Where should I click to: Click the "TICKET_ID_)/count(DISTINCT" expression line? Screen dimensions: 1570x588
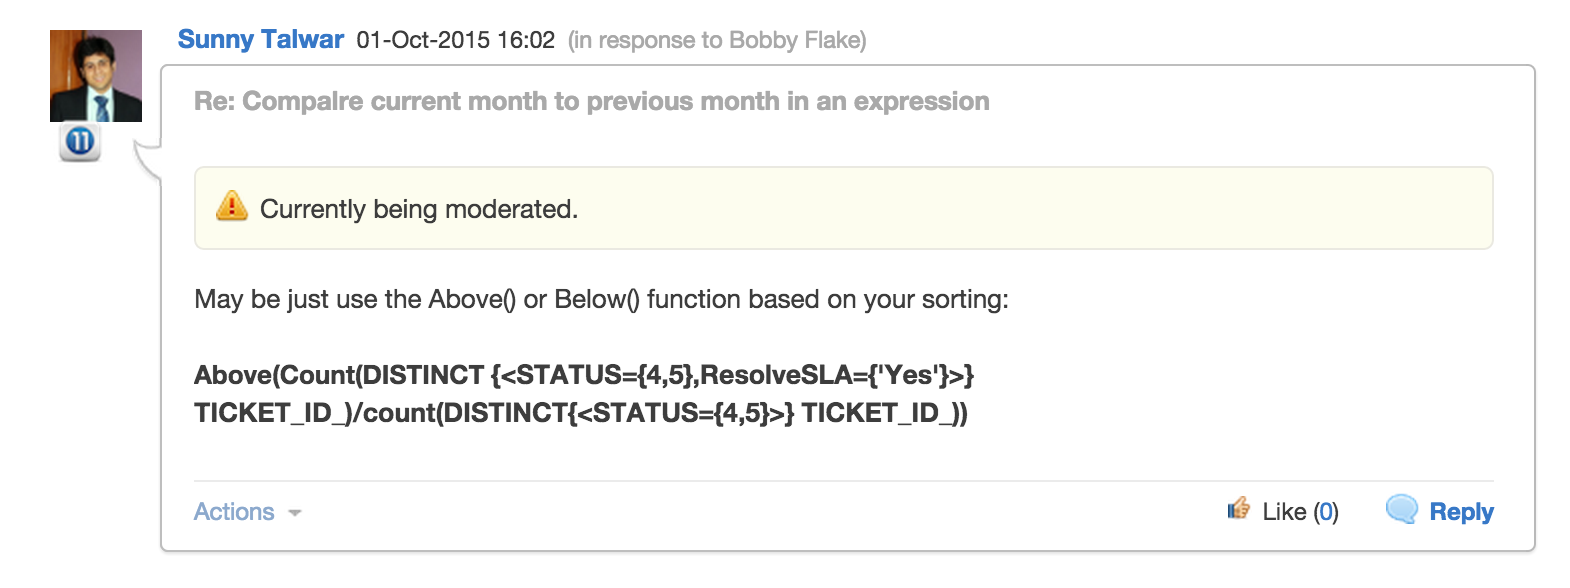coord(381,413)
